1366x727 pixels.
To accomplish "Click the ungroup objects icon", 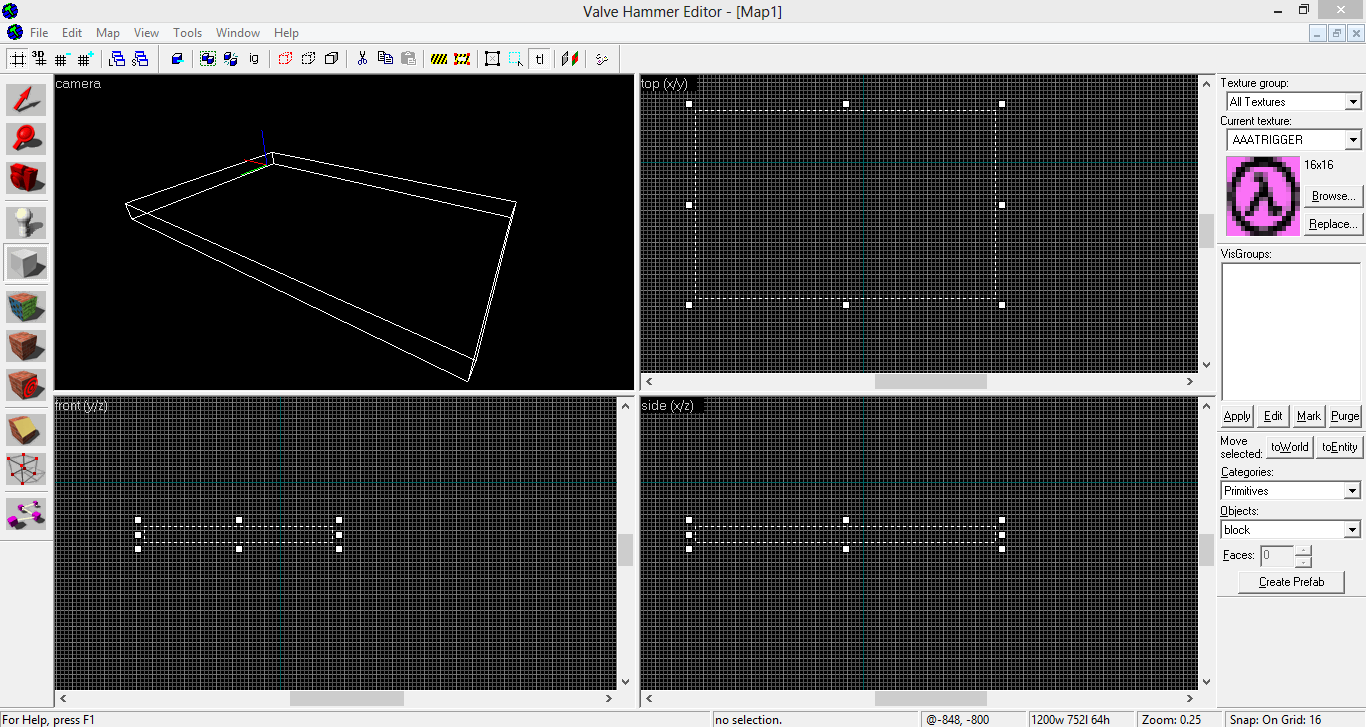I will [x=231, y=59].
